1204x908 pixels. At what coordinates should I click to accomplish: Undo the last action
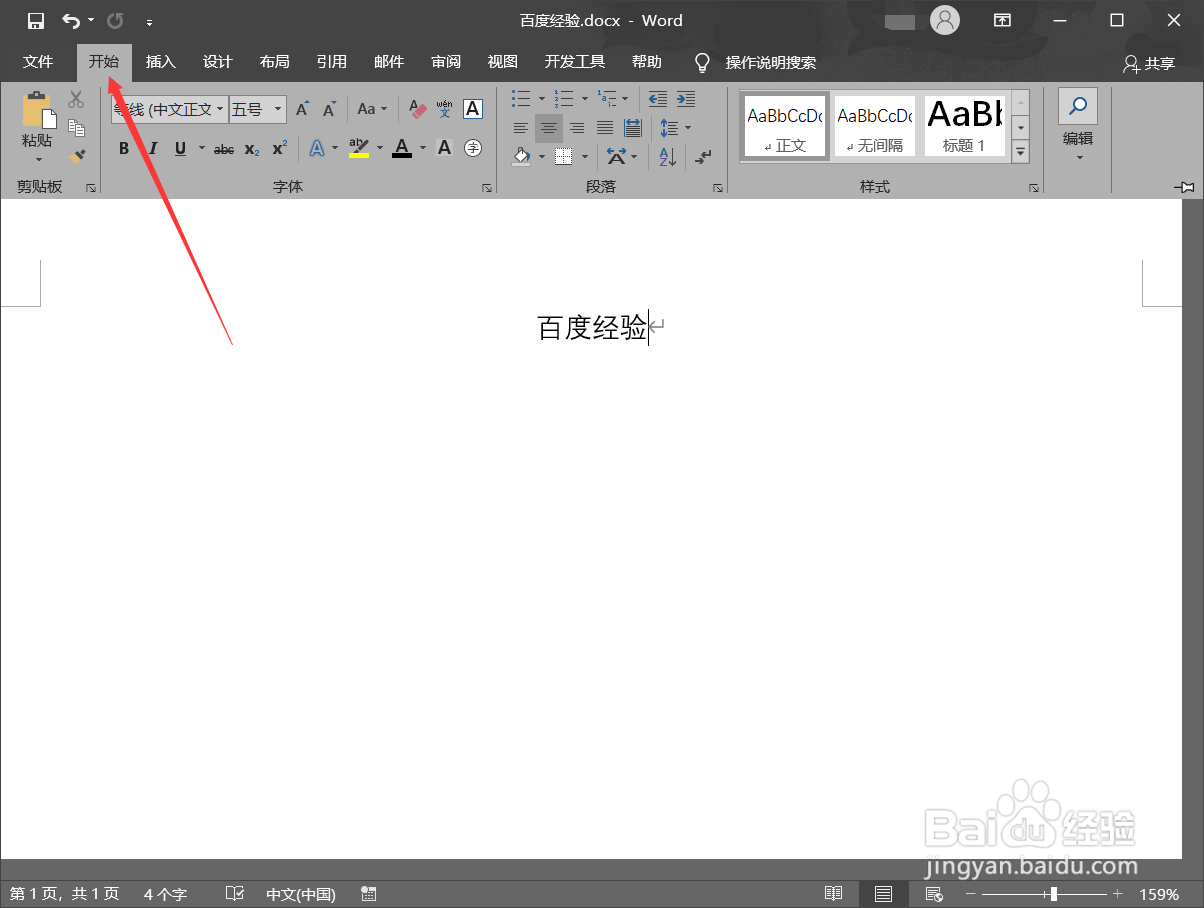(x=70, y=20)
